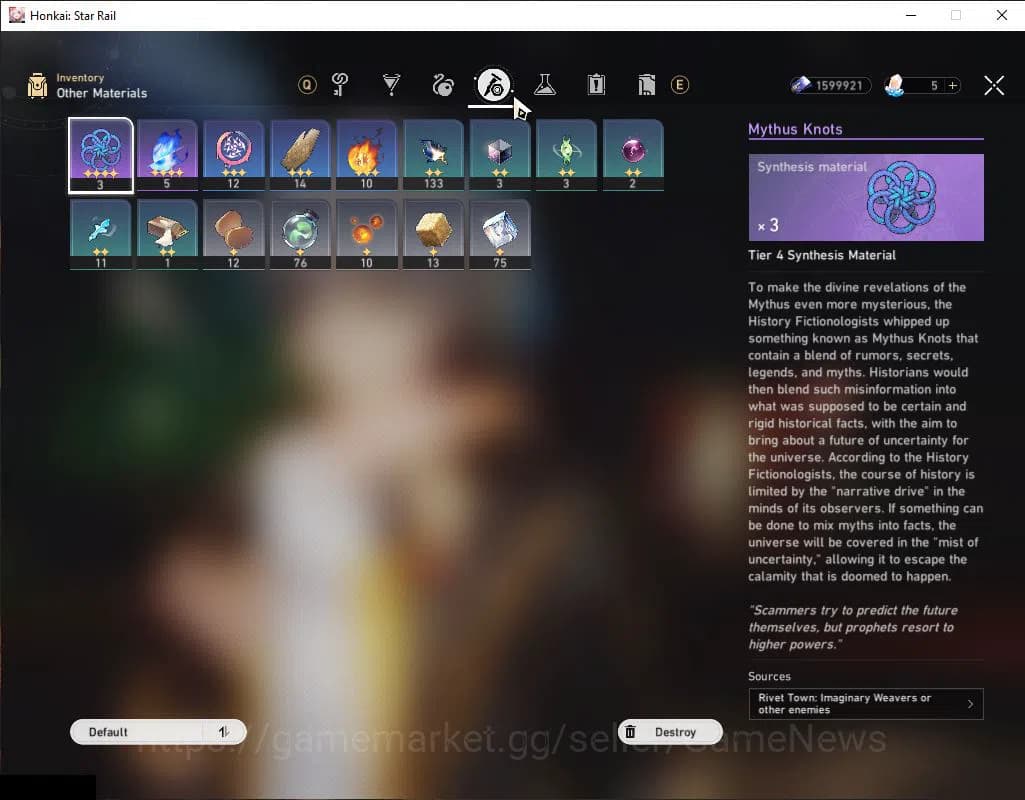Open the clipboard mission items tab
Image resolution: width=1025 pixels, height=800 pixels.
tap(596, 84)
